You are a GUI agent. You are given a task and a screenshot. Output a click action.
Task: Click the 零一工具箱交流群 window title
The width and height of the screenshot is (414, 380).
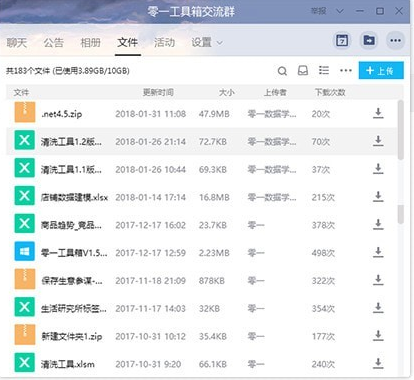coord(191,11)
